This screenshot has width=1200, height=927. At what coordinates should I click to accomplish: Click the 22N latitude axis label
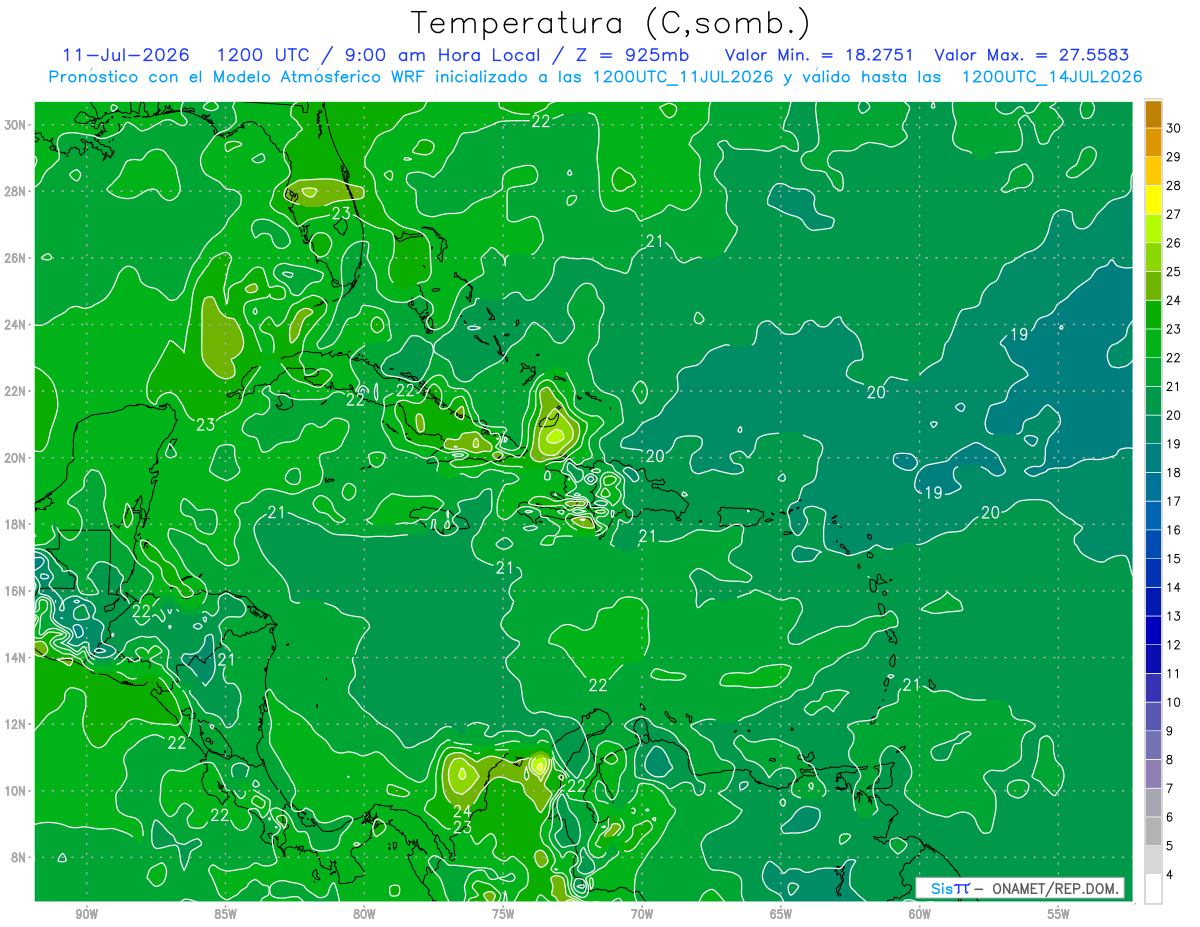(16, 391)
